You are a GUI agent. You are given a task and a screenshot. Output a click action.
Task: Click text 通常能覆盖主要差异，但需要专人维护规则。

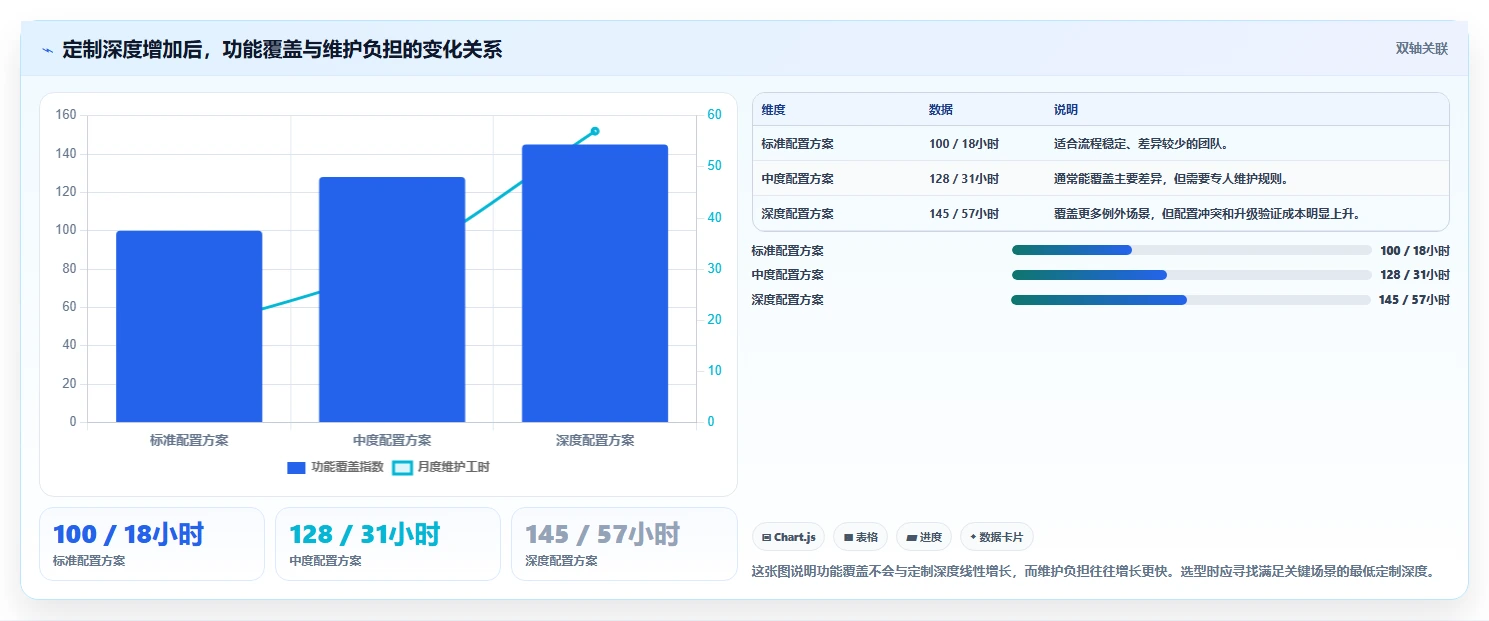pyautogui.click(x=1171, y=179)
